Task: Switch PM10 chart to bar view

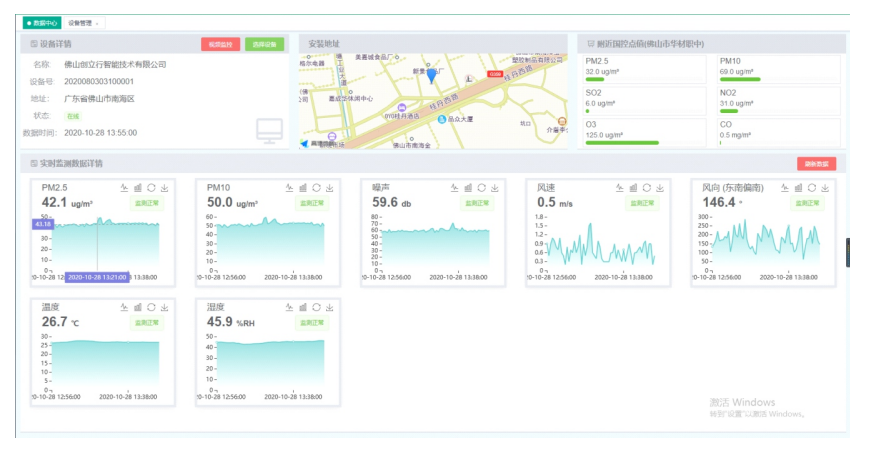Action: (x=302, y=187)
